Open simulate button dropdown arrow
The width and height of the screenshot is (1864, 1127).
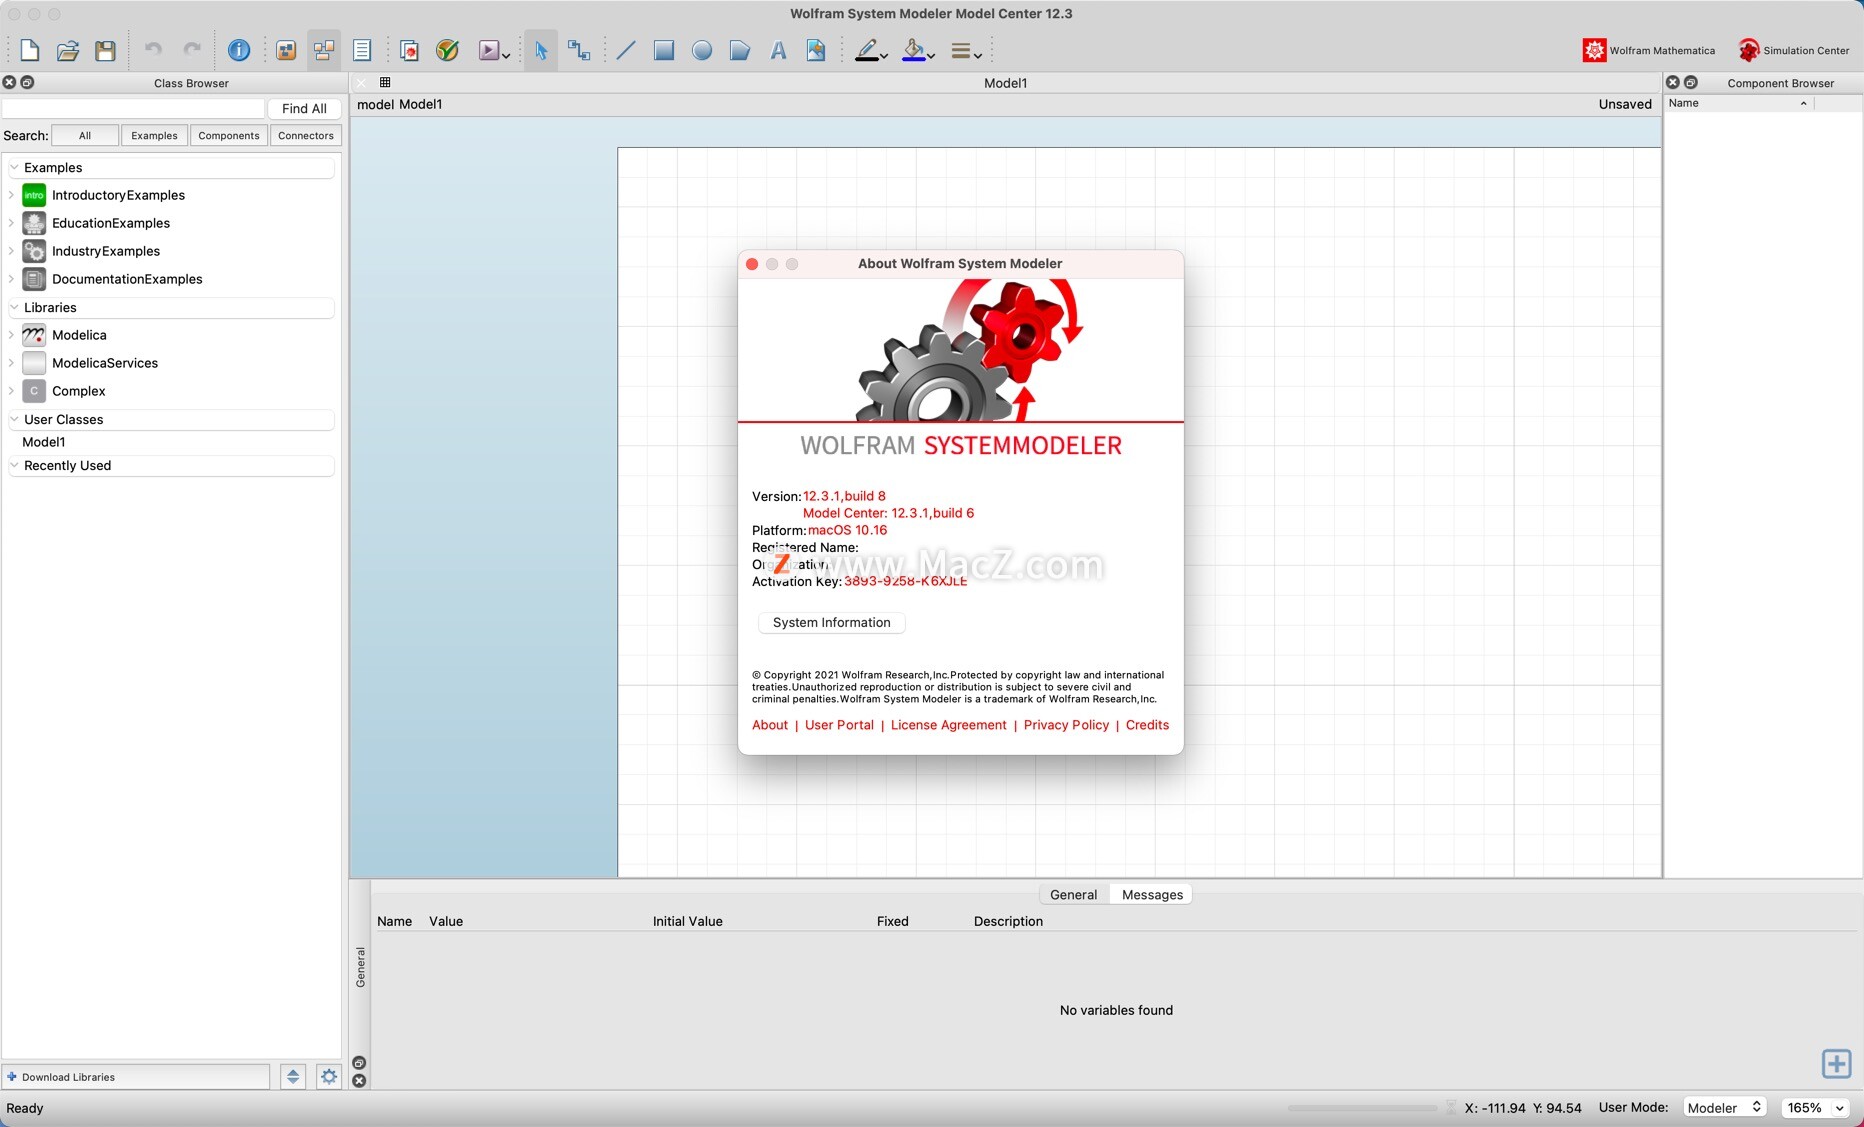[x=507, y=55]
